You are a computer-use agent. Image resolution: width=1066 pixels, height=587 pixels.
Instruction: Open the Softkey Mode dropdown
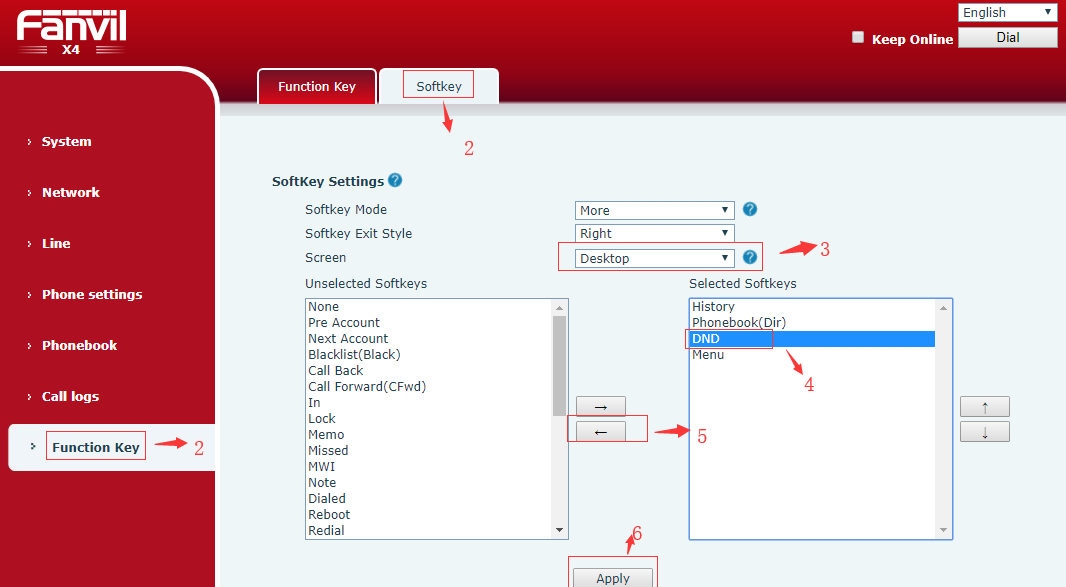(655, 210)
